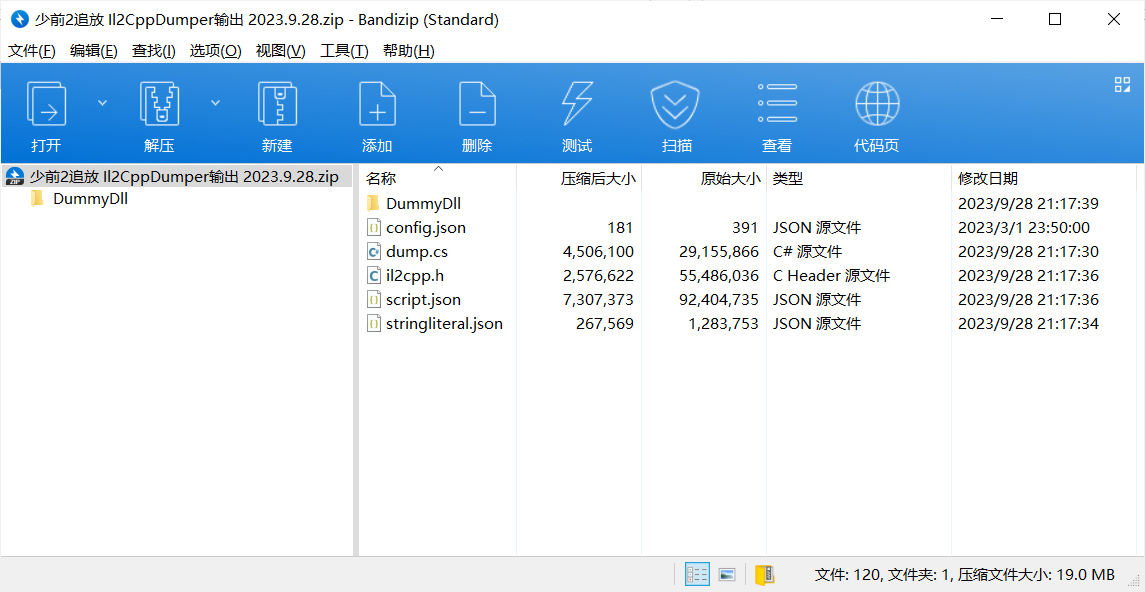Select the dump.cs C# file icon

pos(373,252)
